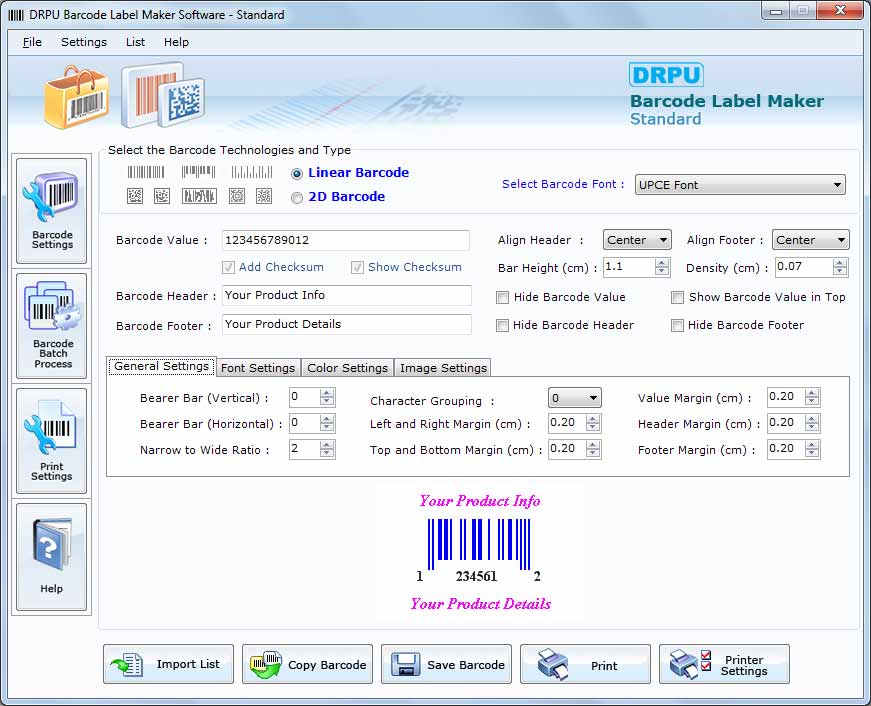Screen dimensions: 871x706
Task: Adjust Bearer Bar (Vertical) stepper
Action: click(x=327, y=397)
